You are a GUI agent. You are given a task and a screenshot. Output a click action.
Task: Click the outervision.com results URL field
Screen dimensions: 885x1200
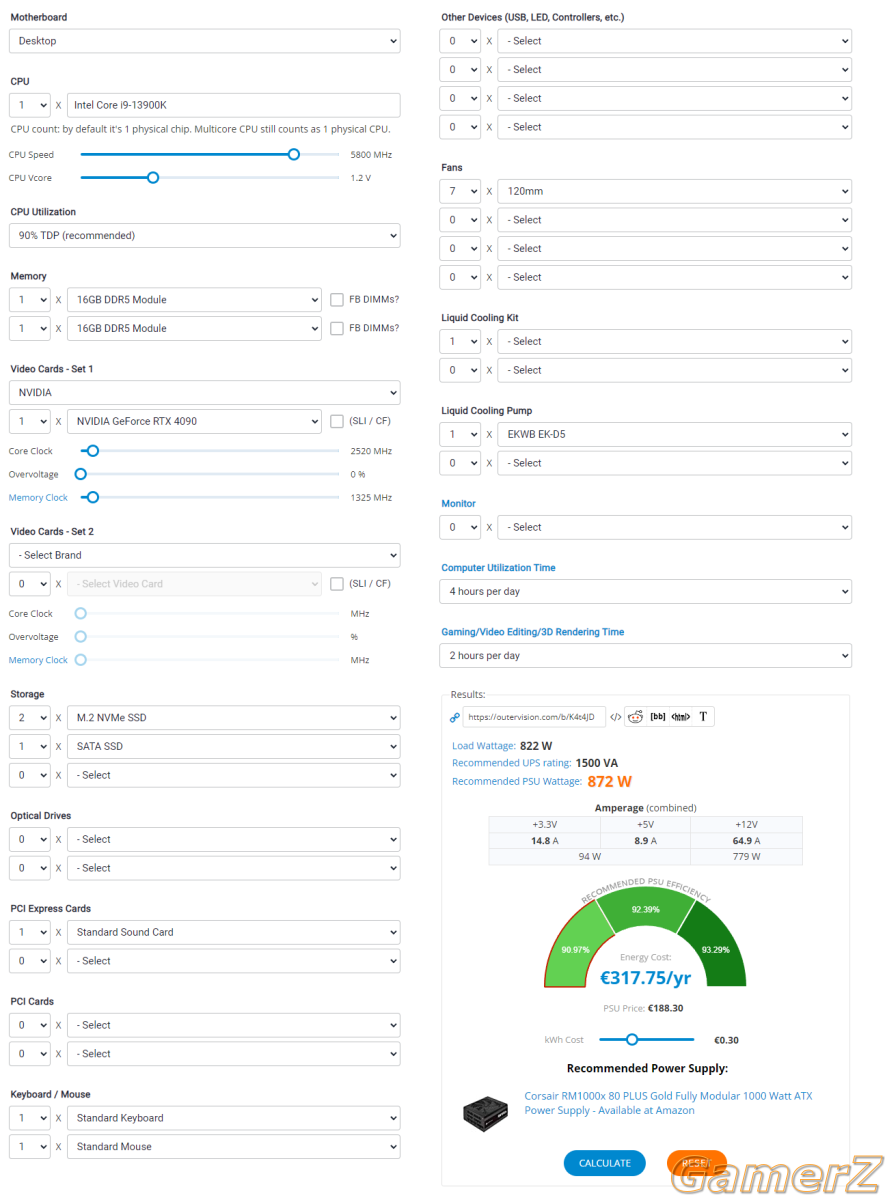click(534, 717)
